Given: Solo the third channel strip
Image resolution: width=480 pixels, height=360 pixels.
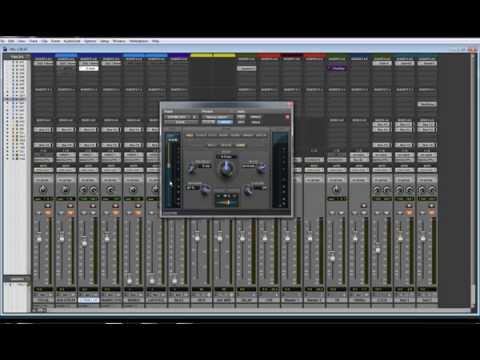Looking at the screenshot, I should [84, 213].
